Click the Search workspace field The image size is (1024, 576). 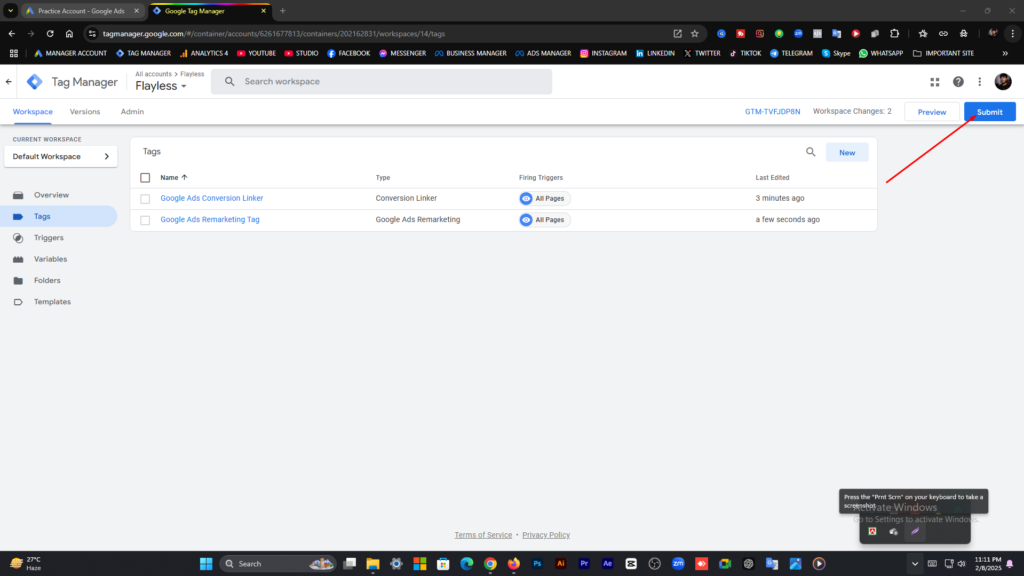click(381, 82)
